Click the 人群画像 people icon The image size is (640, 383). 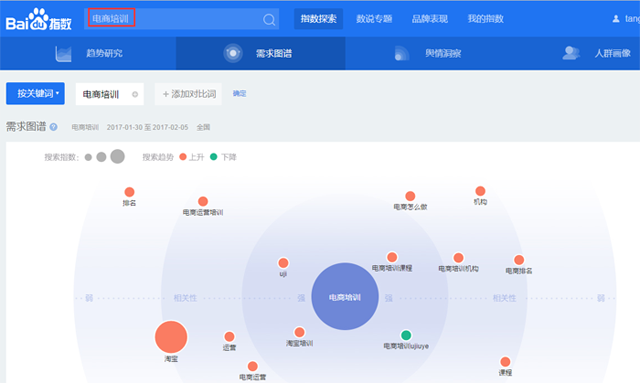click(571, 53)
